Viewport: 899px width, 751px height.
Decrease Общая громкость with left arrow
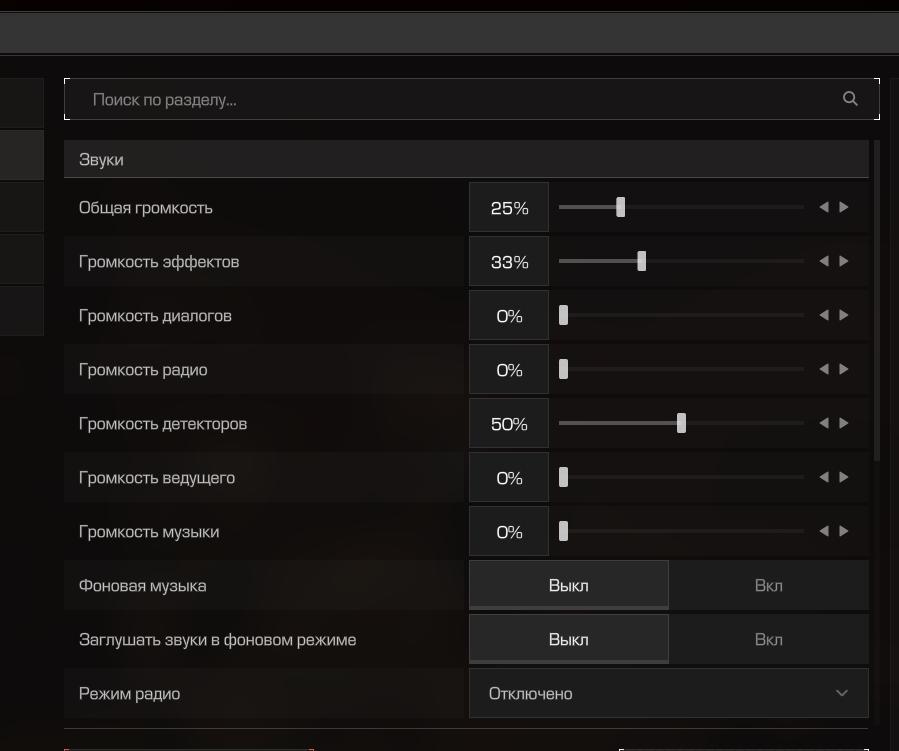824,207
